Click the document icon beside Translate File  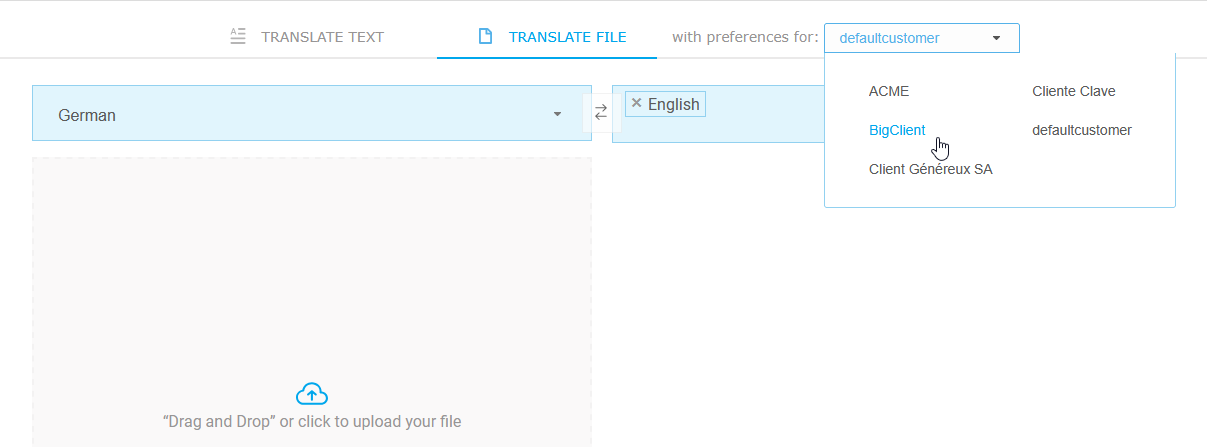click(x=485, y=37)
